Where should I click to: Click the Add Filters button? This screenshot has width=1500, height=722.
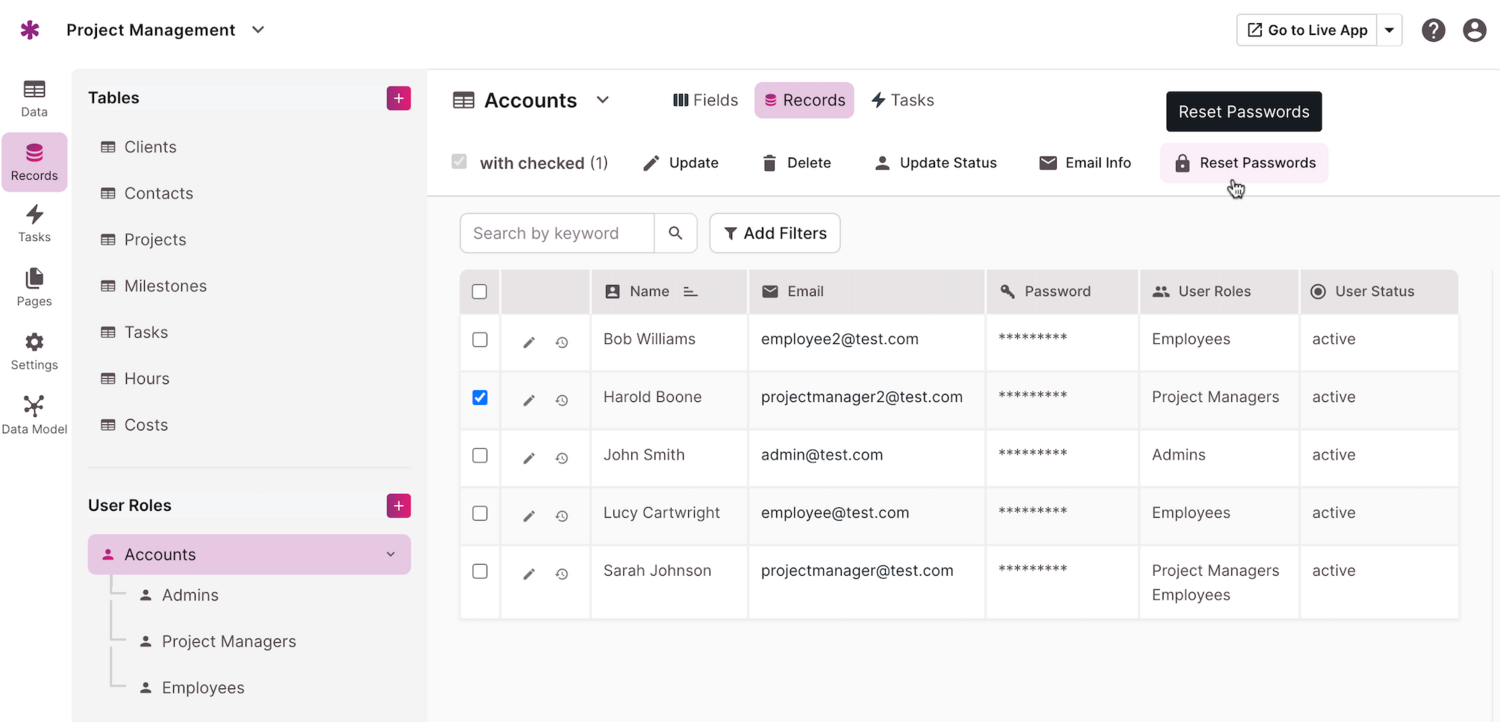pyautogui.click(x=775, y=233)
